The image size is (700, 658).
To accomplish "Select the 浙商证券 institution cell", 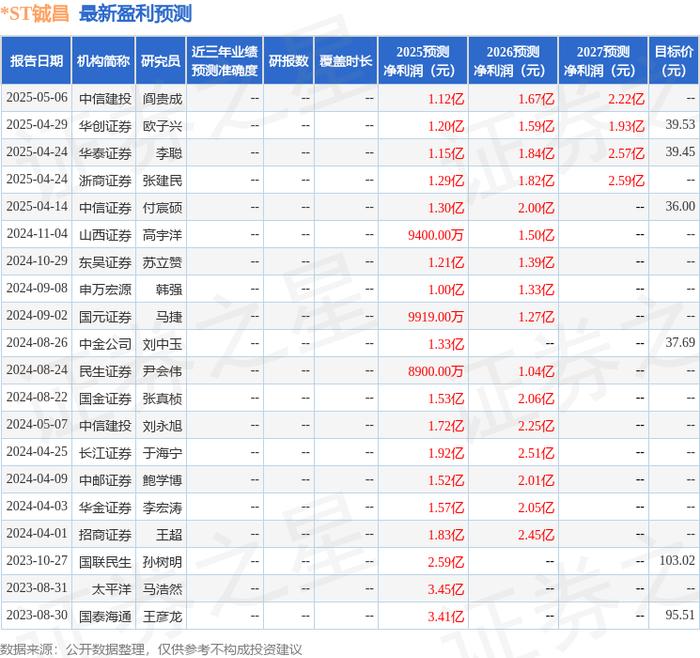I will point(105,180).
